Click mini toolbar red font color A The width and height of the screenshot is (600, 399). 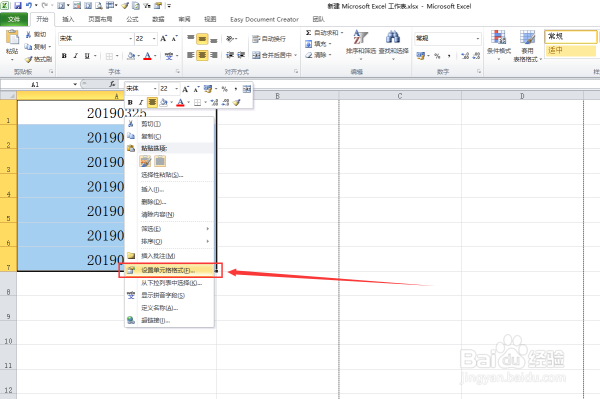[180, 102]
